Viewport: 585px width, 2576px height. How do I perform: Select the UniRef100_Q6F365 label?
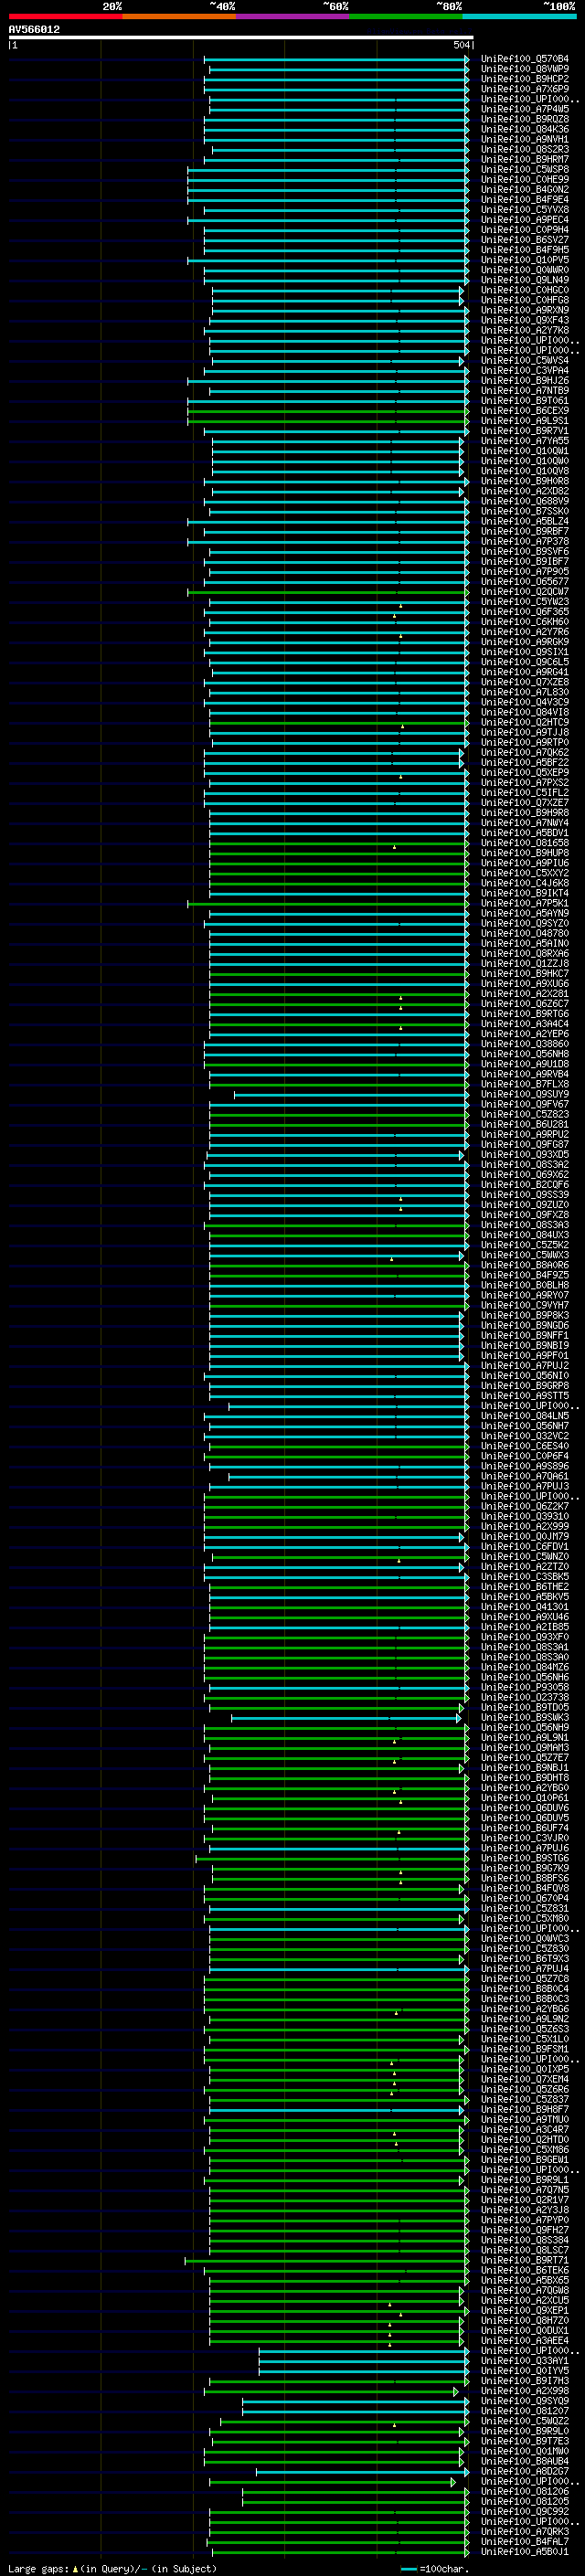pyautogui.click(x=525, y=612)
